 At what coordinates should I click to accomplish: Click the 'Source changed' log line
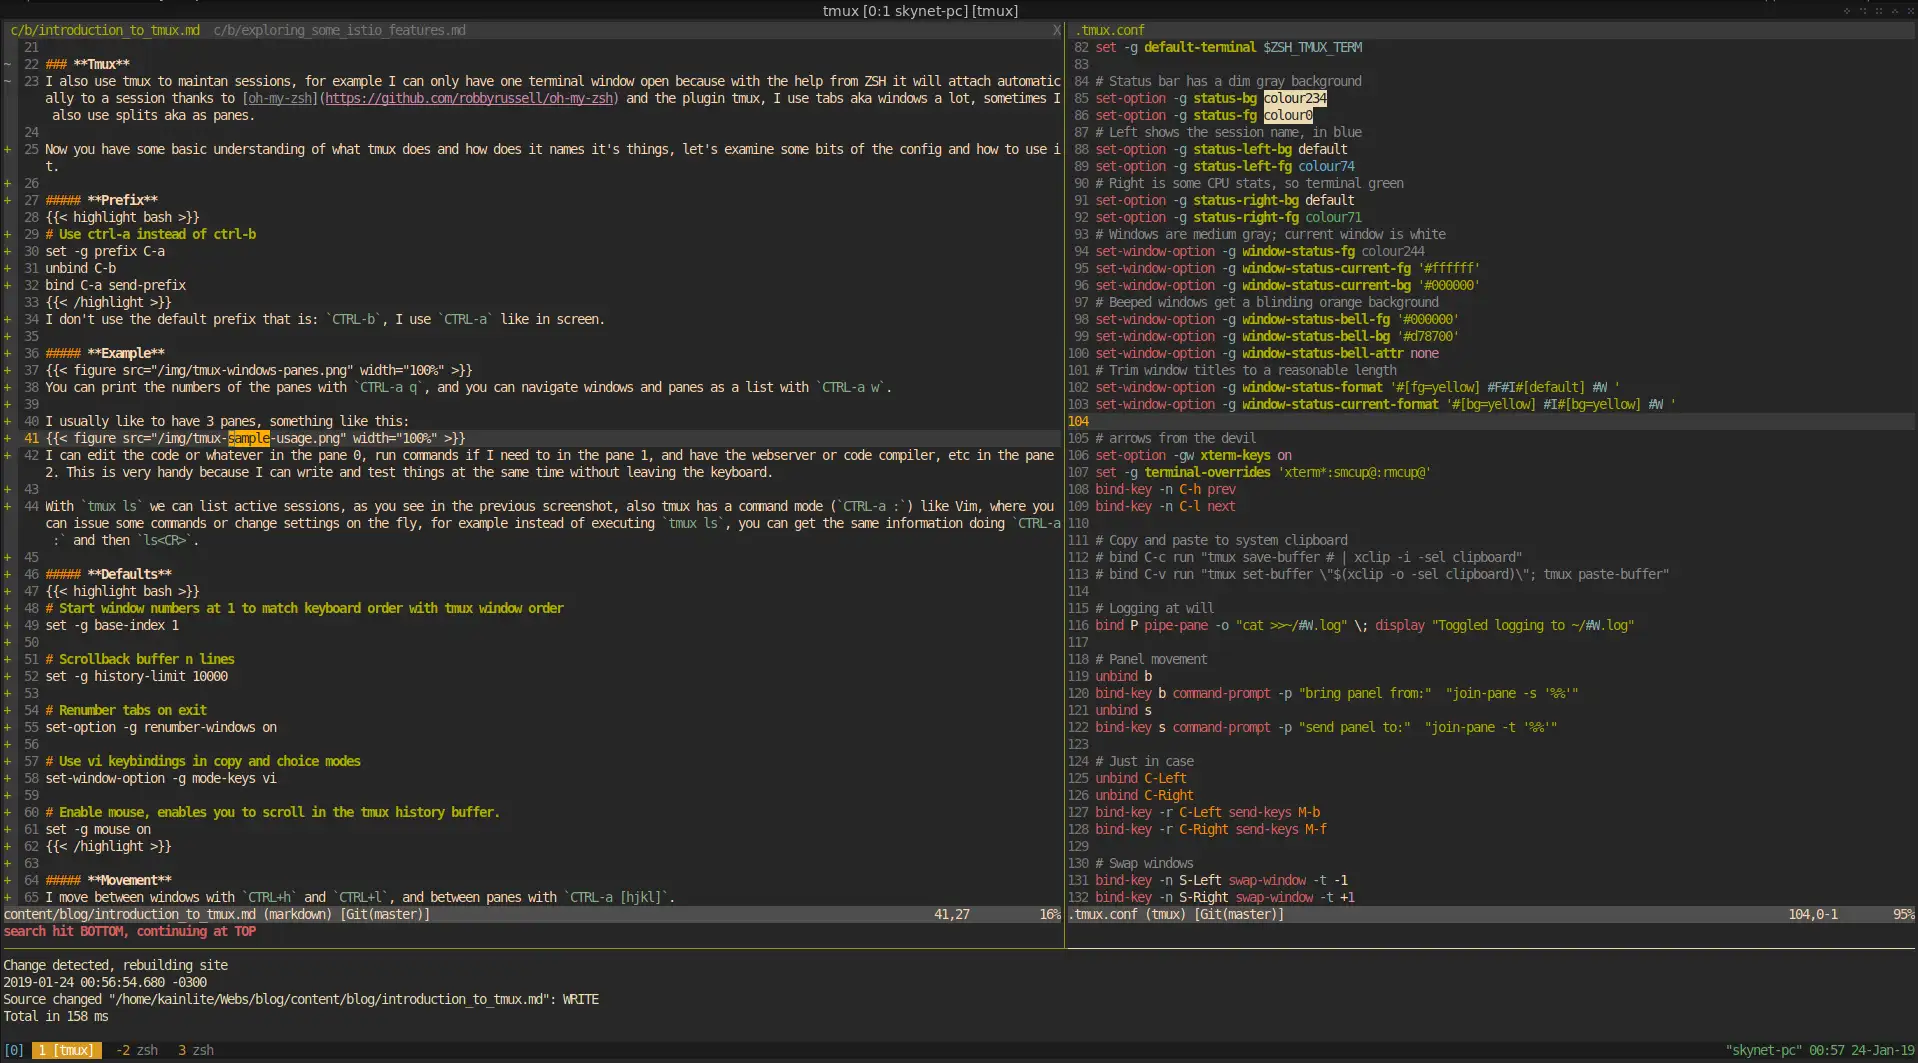pos(301,999)
